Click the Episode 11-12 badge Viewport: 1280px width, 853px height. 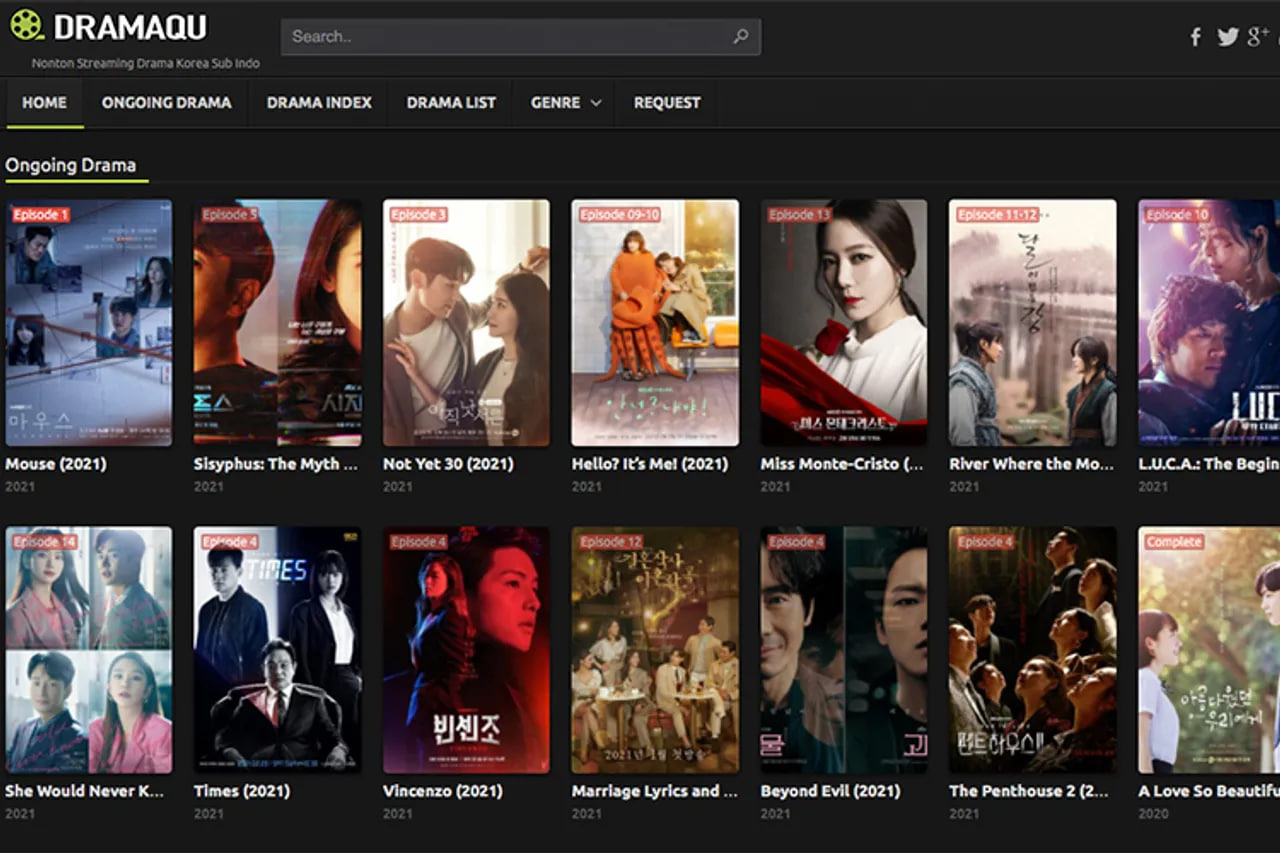coord(997,215)
